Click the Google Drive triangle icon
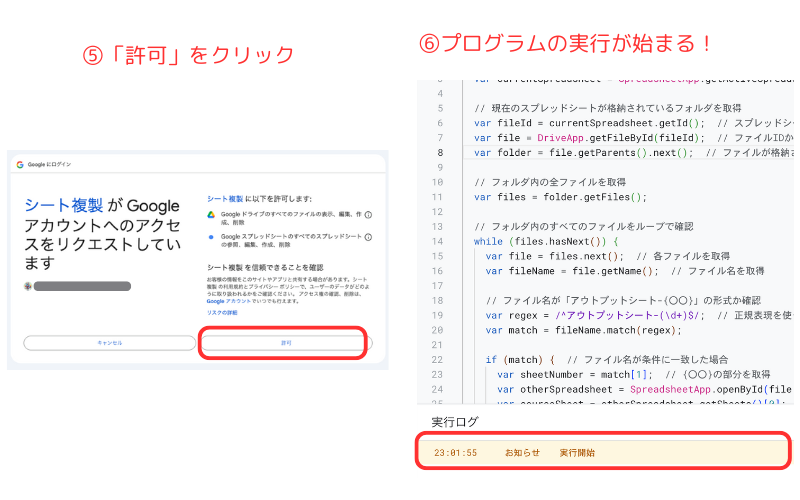The height and width of the screenshot is (500, 800). [211, 215]
